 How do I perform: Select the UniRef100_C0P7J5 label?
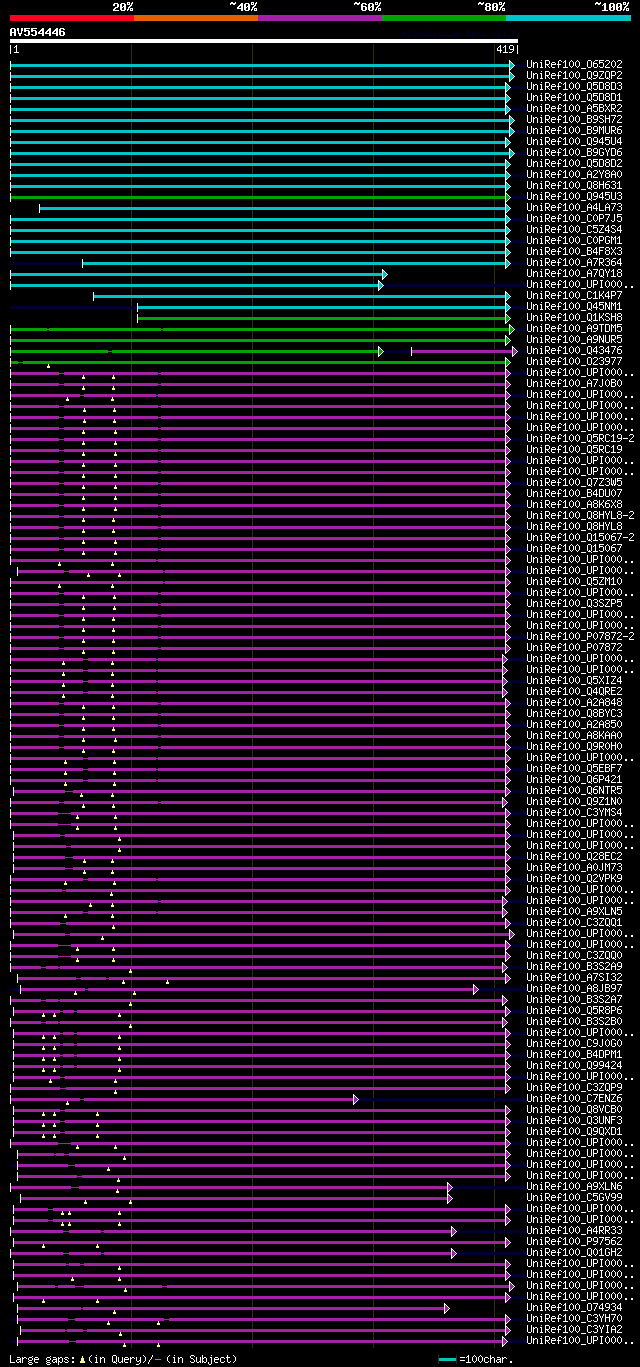[574, 218]
